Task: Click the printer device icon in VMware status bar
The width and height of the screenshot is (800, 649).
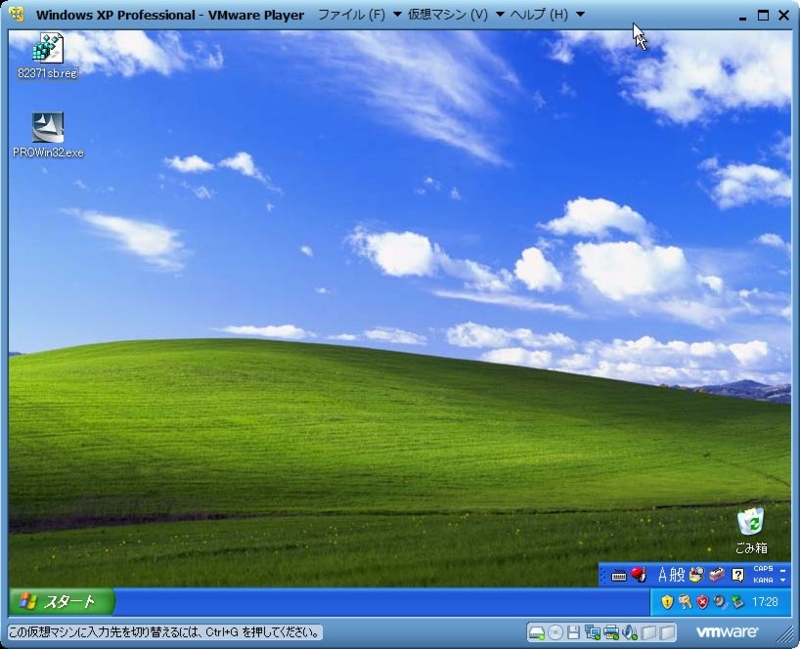Action: pyautogui.click(x=611, y=631)
